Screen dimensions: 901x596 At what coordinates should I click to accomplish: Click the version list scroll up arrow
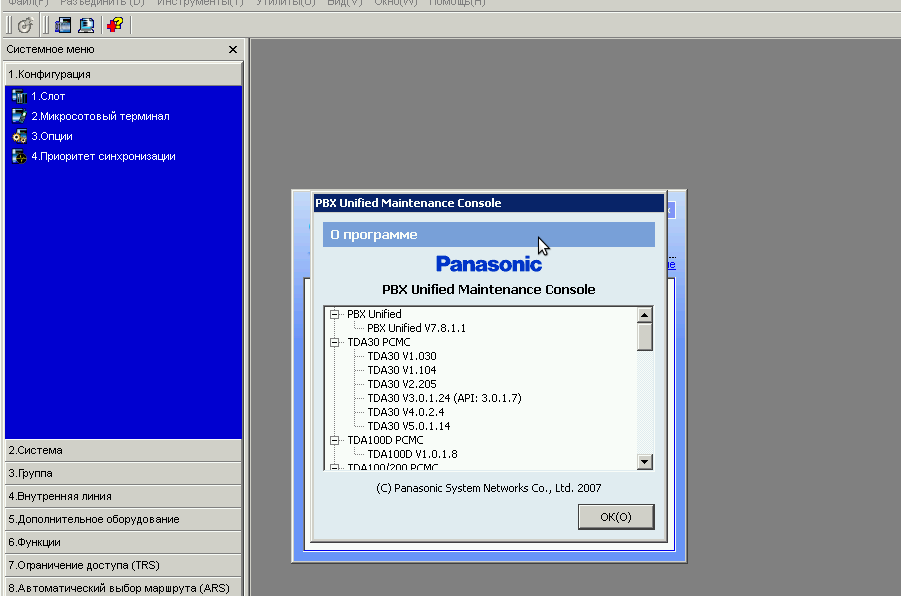645,315
